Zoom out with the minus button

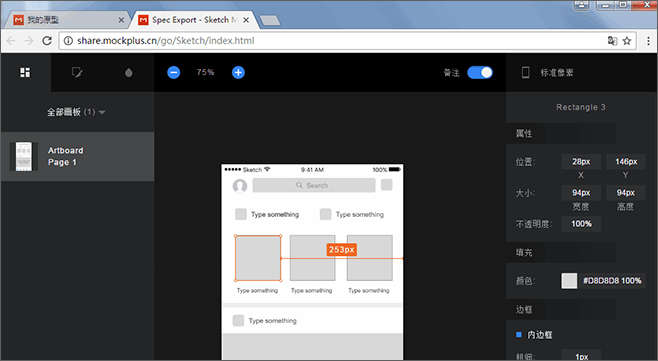point(173,73)
